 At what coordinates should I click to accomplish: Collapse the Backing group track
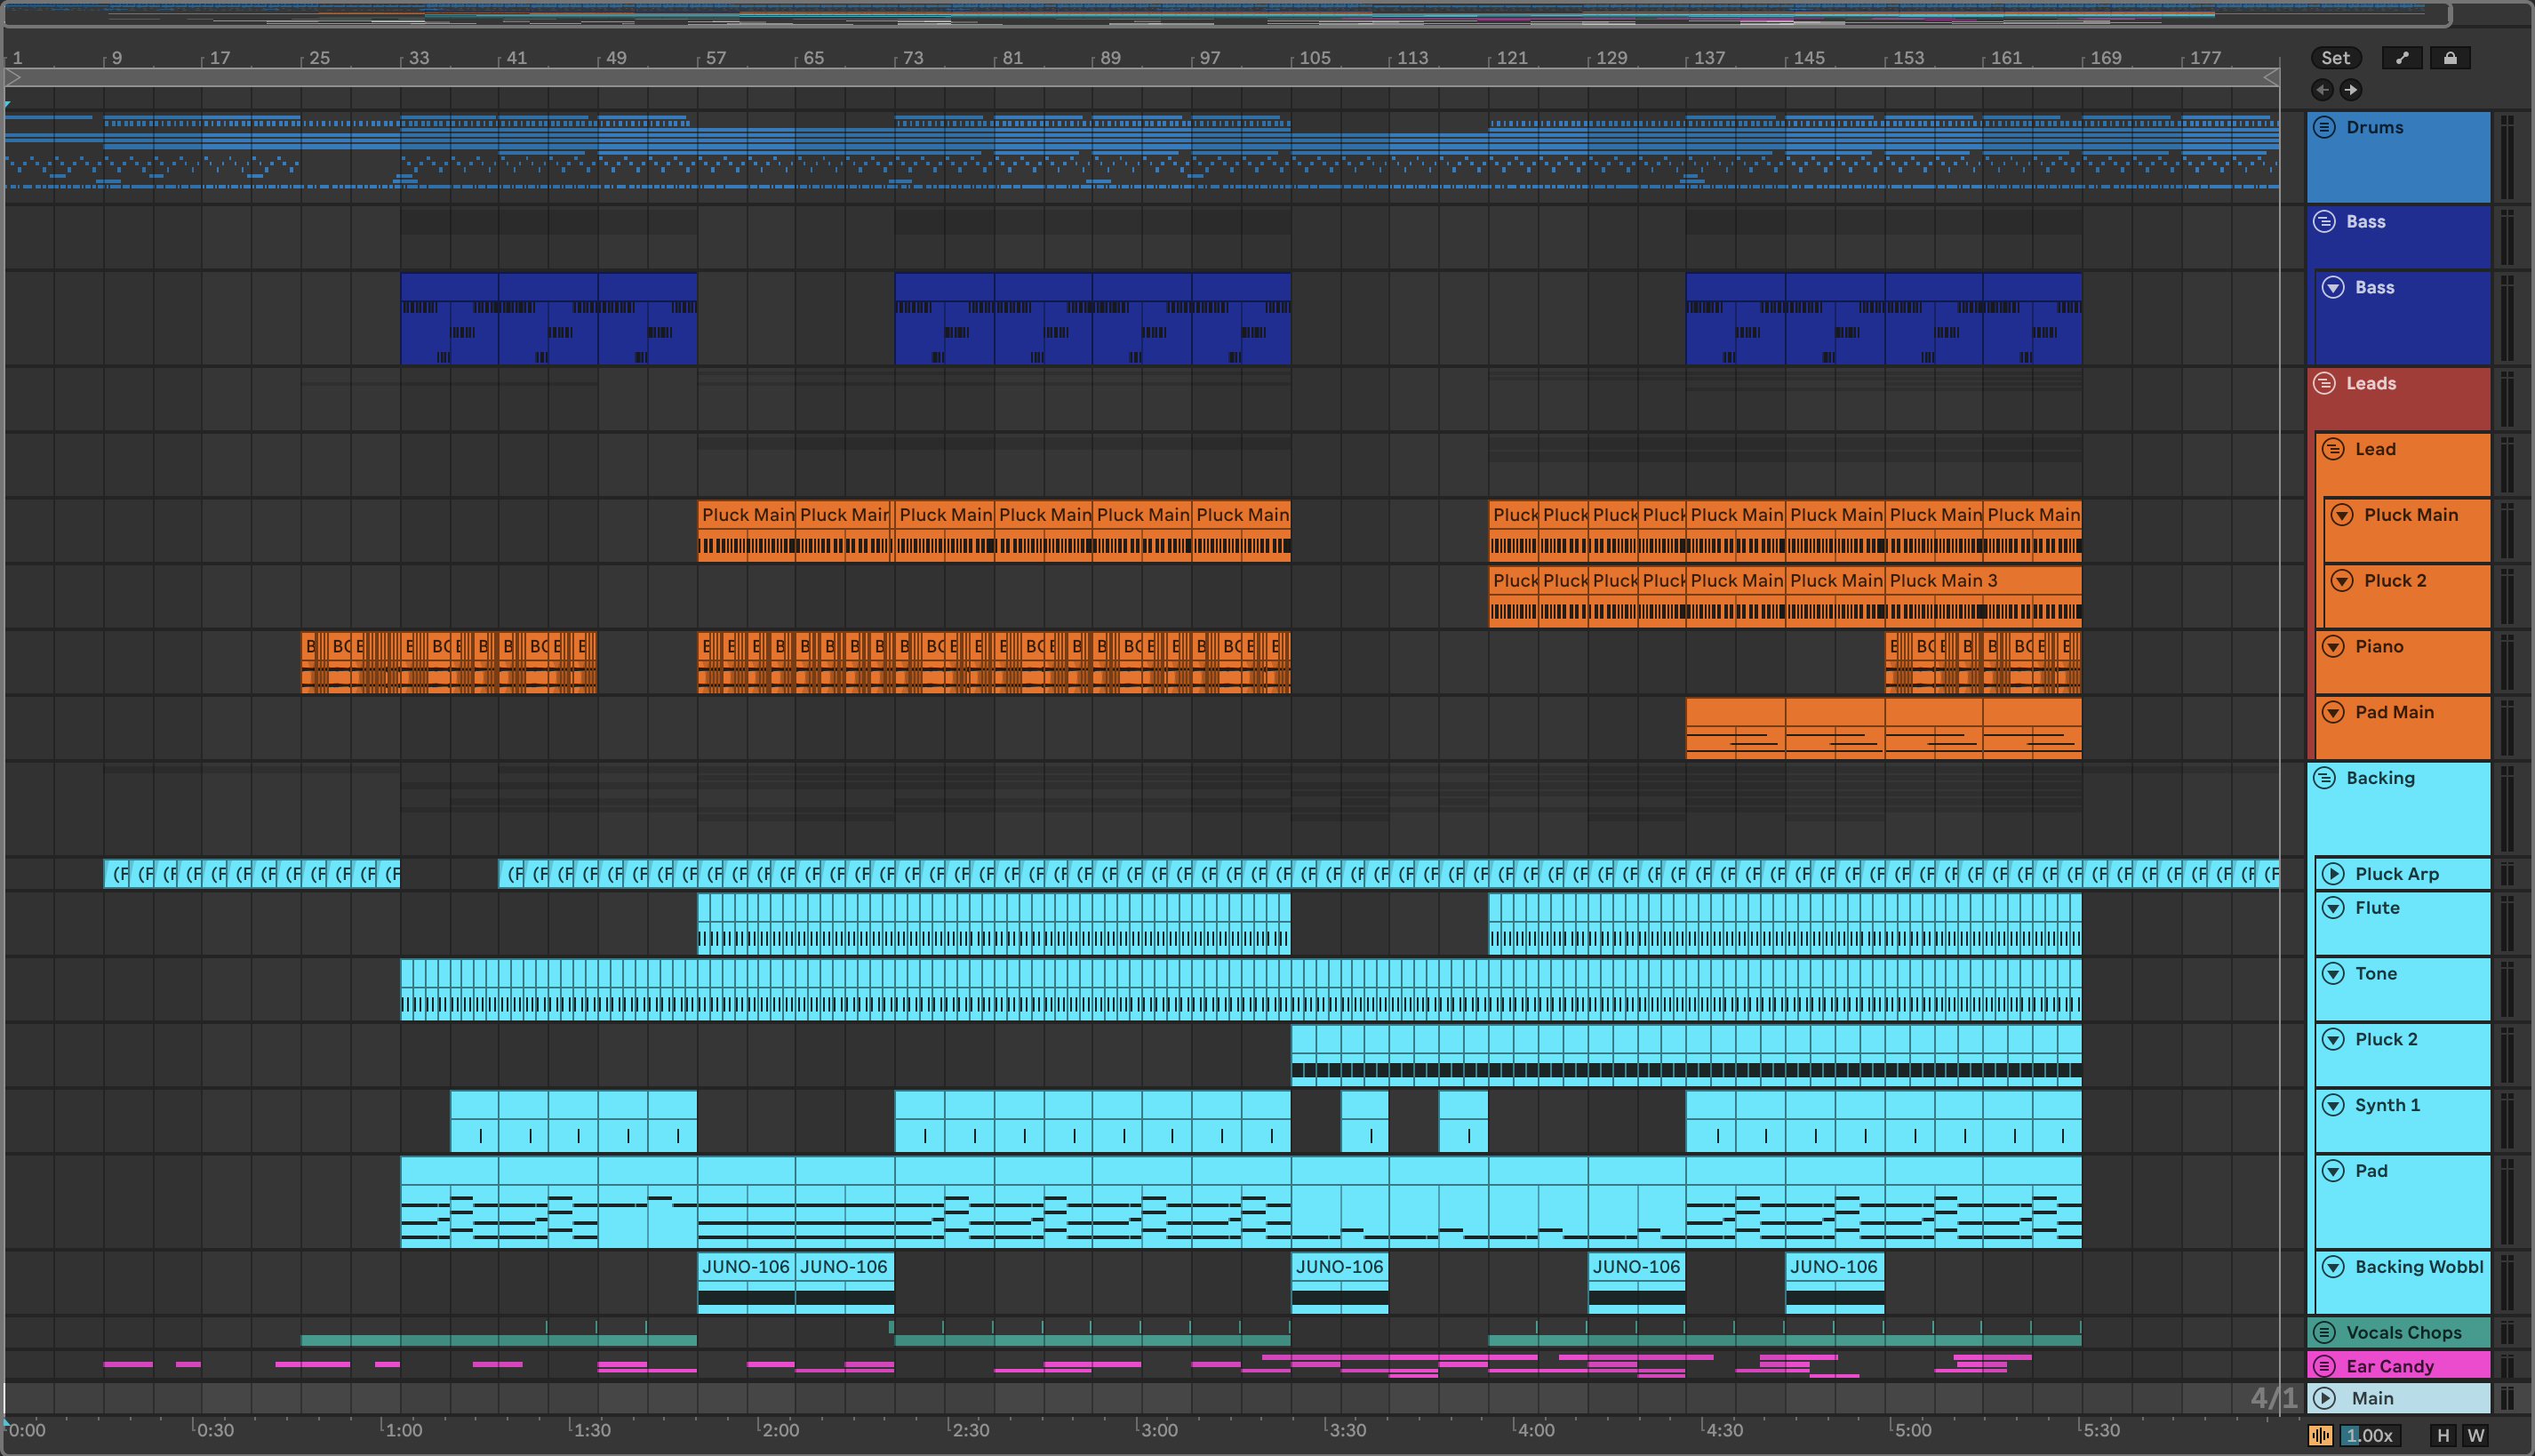tap(2325, 778)
